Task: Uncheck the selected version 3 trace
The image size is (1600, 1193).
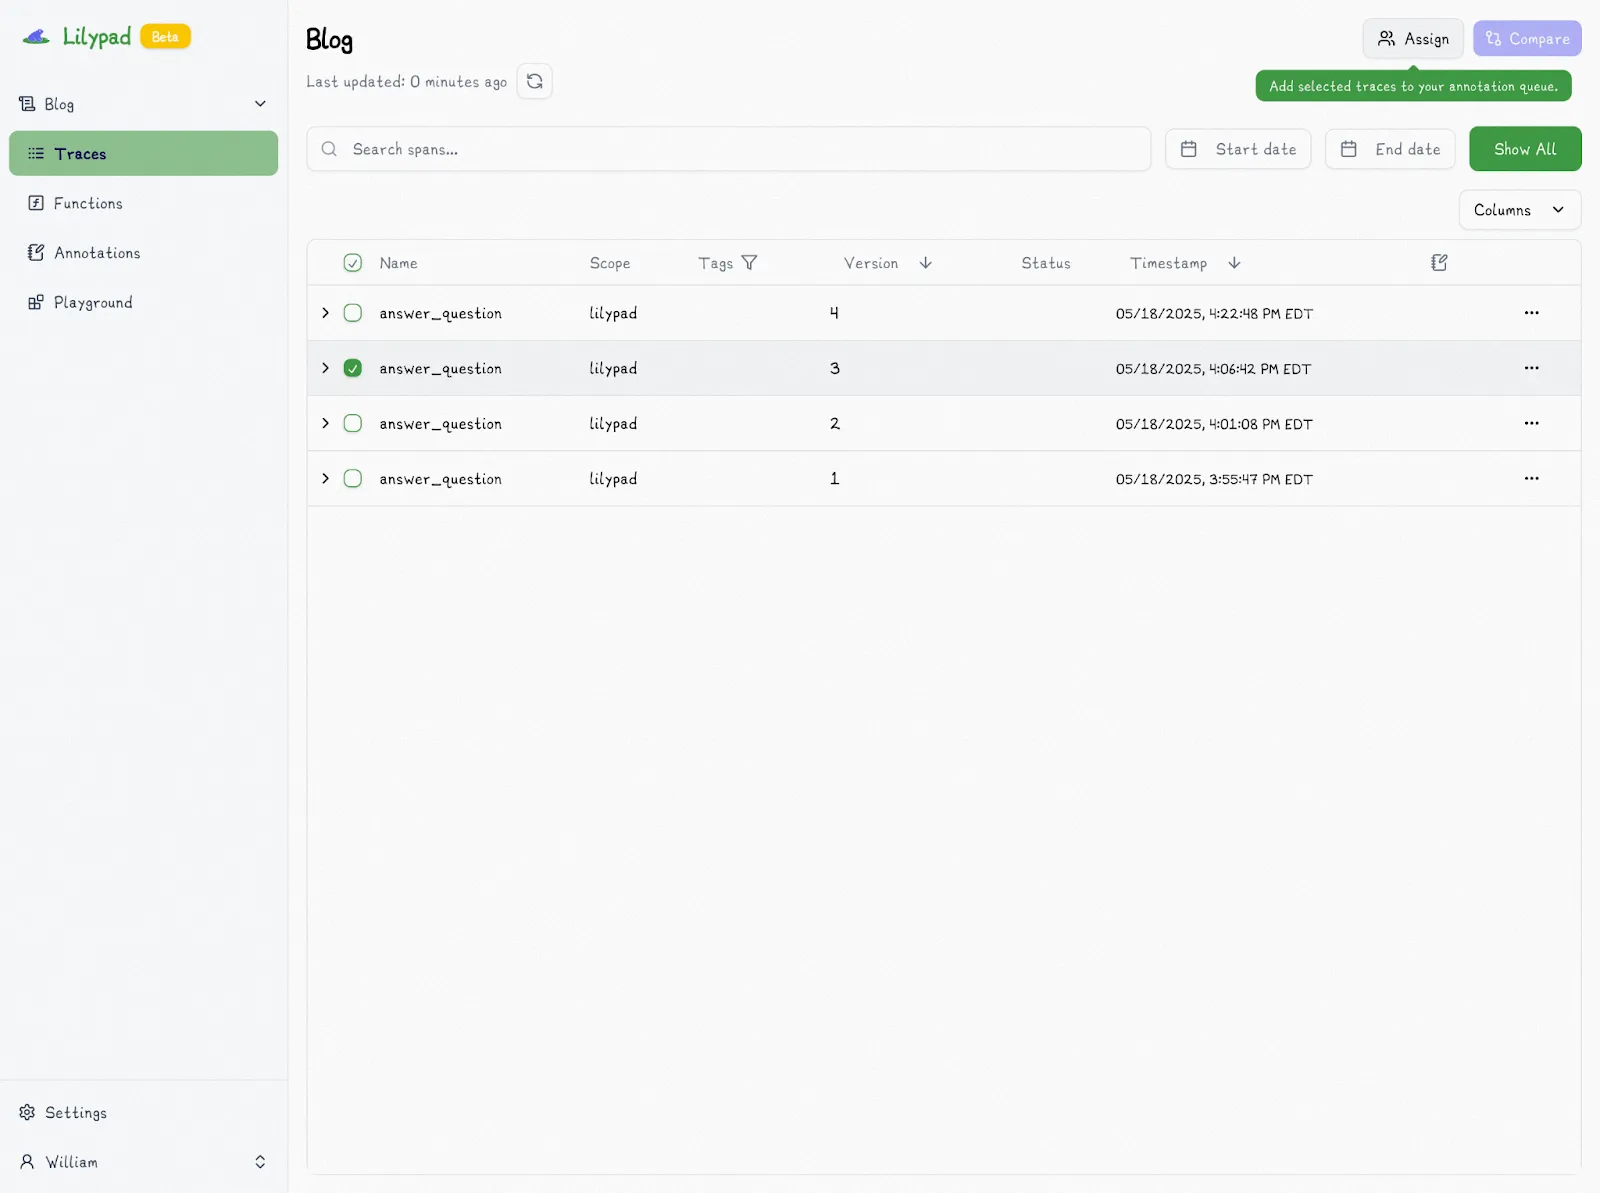Action: (x=352, y=368)
